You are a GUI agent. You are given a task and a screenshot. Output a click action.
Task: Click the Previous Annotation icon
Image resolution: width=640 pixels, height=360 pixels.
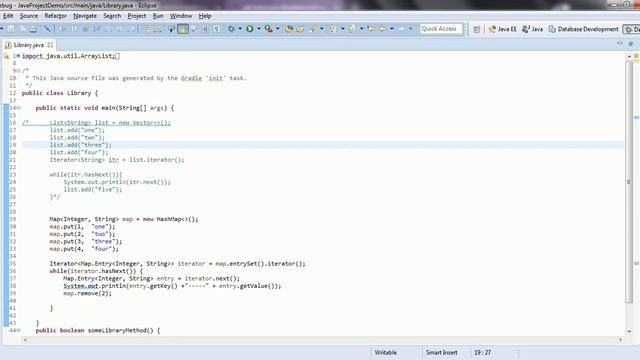(351, 29)
